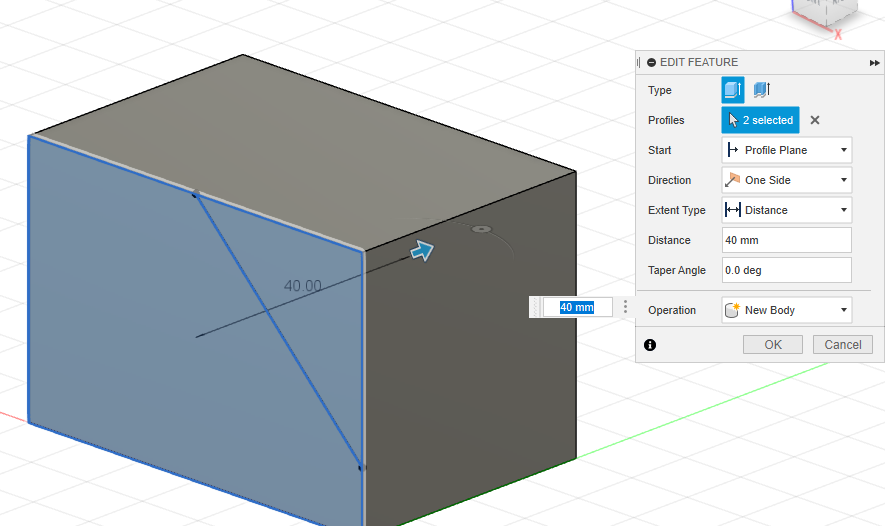
Task: Open the Operation dropdown showing New Body
Action: tap(786, 310)
